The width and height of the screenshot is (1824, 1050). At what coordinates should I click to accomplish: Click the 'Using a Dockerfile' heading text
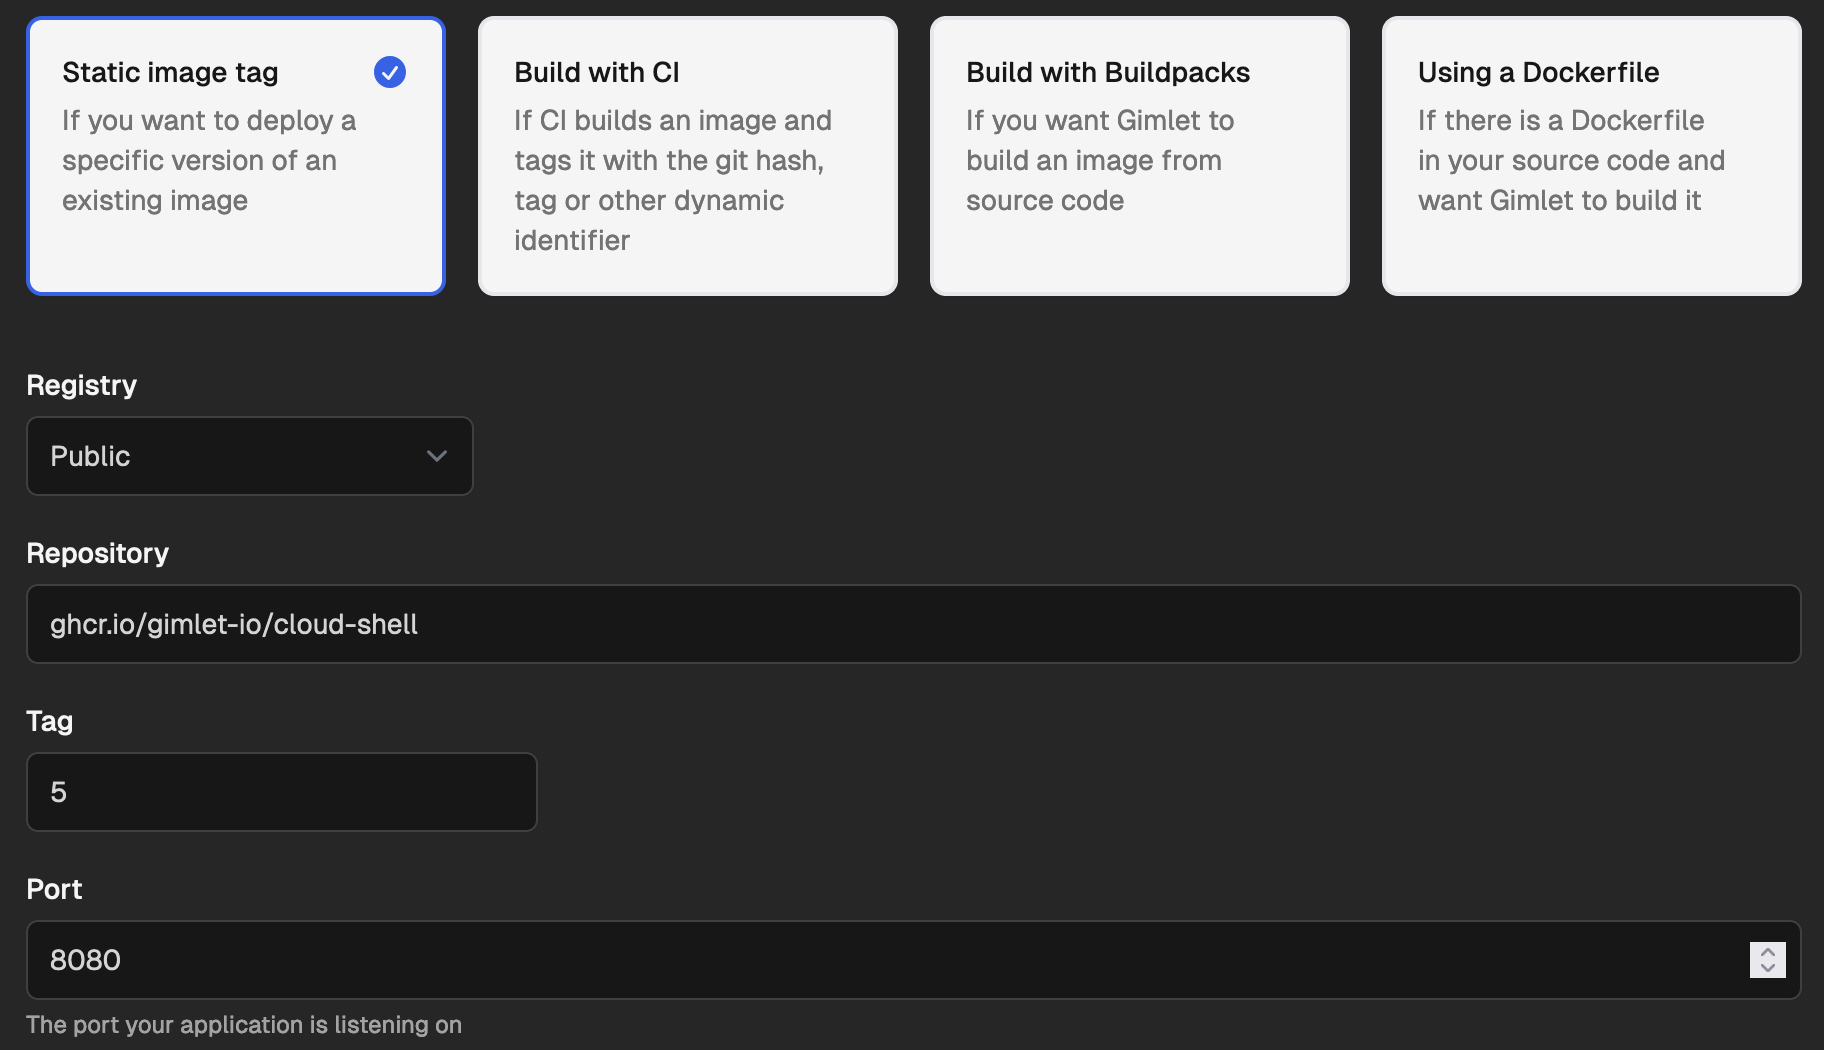pyautogui.click(x=1538, y=72)
